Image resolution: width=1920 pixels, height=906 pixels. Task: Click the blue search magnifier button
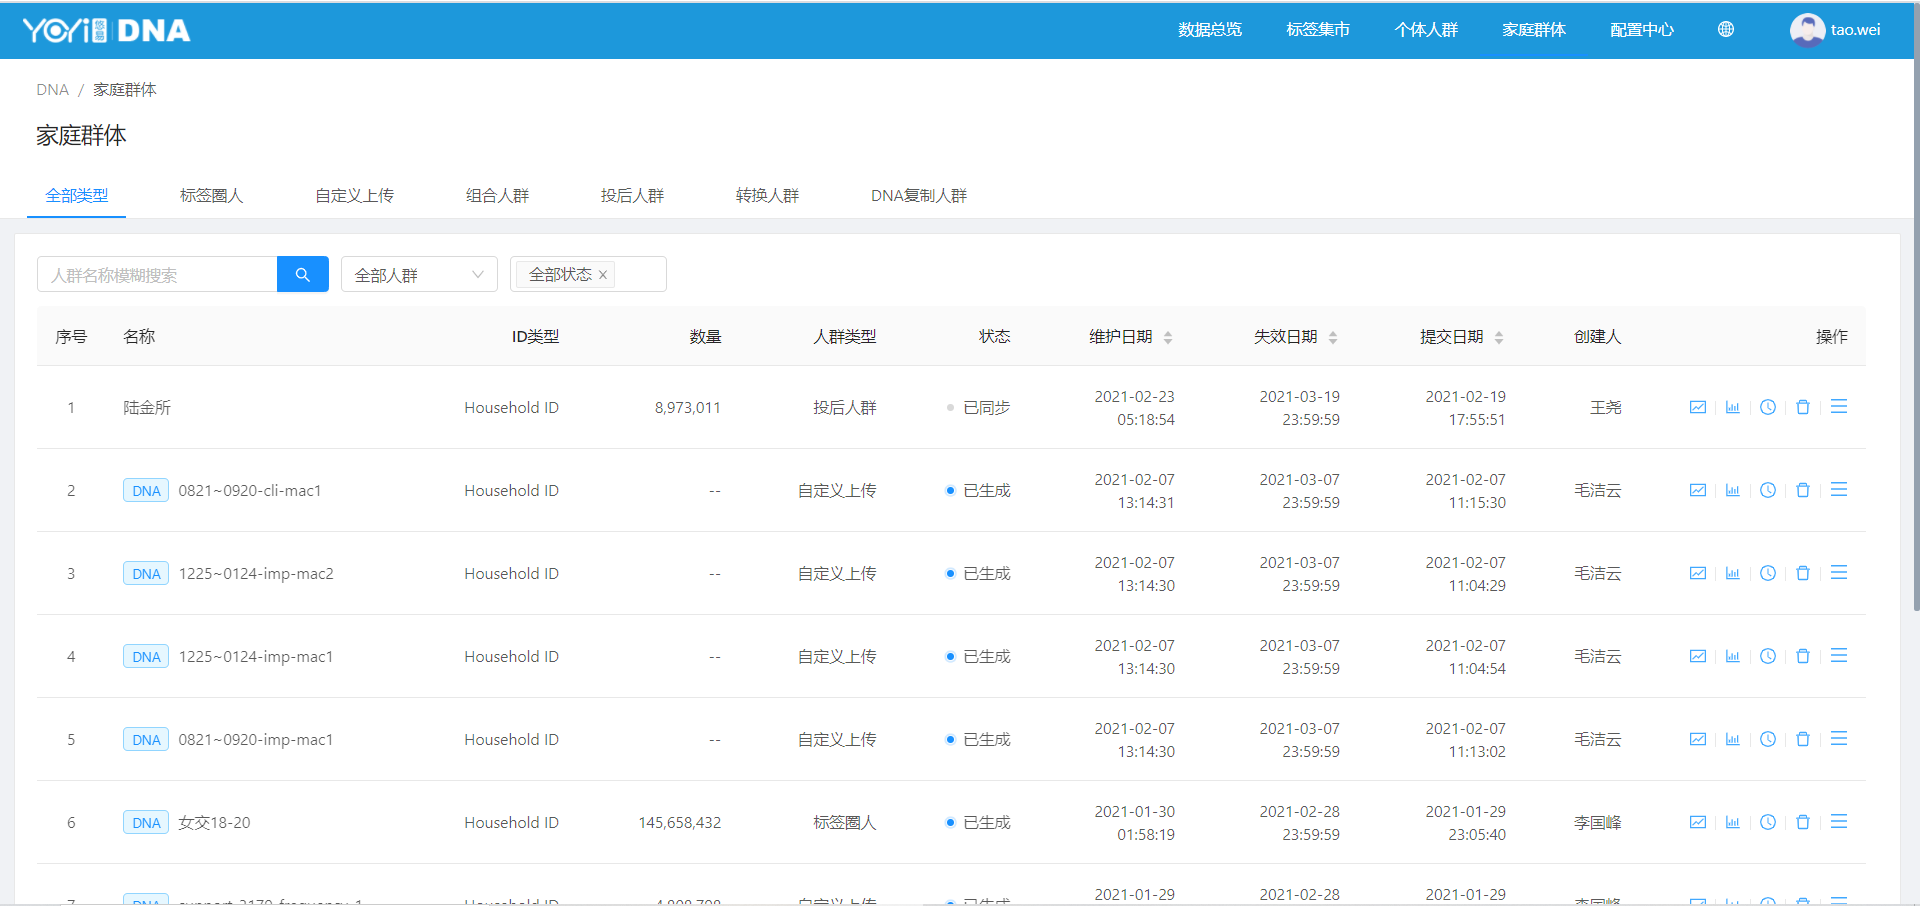click(x=302, y=274)
